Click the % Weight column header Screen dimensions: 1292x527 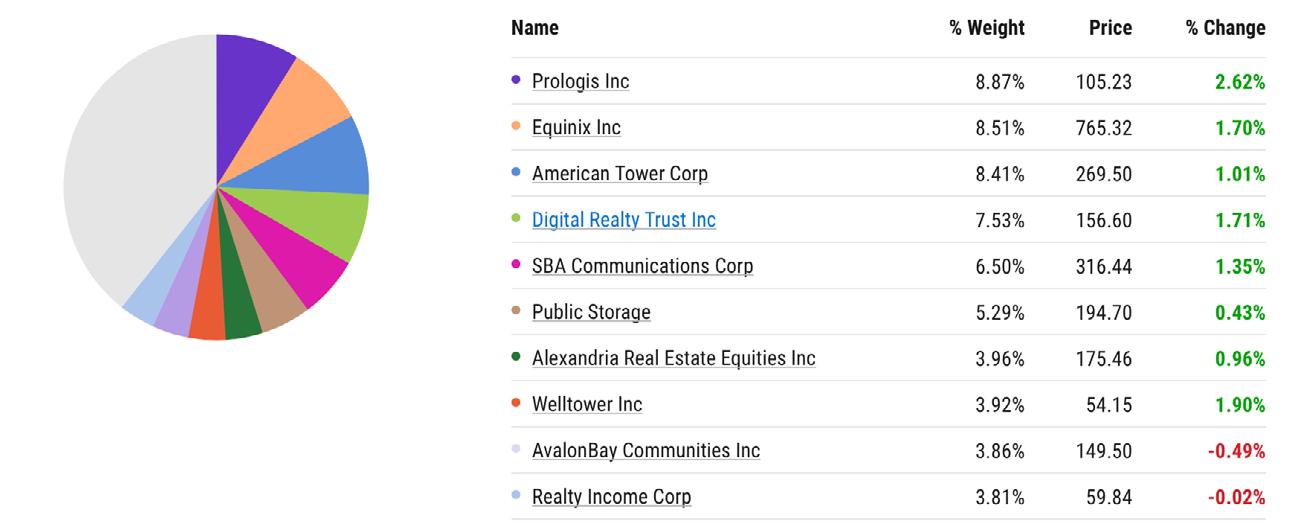pyautogui.click(x=987, y=28)
